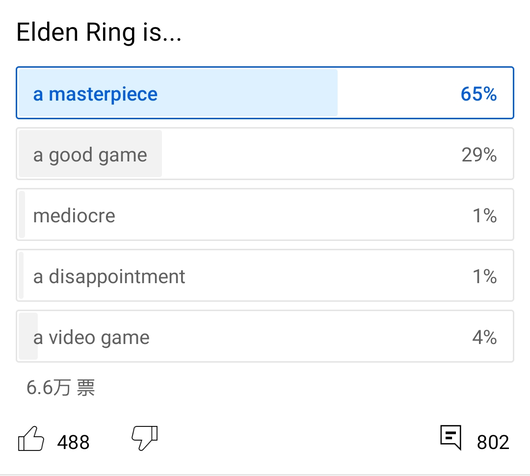Select the "a masterpiece" poll option
Screen dimensions: 530x476
[265, 93]
